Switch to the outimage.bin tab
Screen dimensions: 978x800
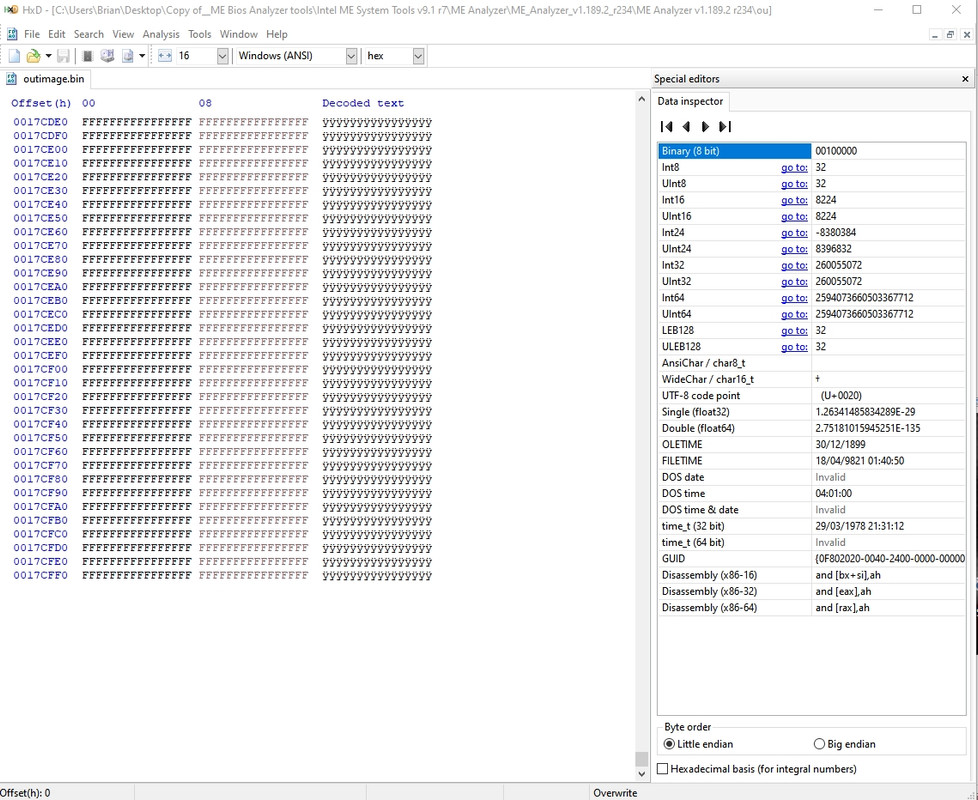[46, 79]
